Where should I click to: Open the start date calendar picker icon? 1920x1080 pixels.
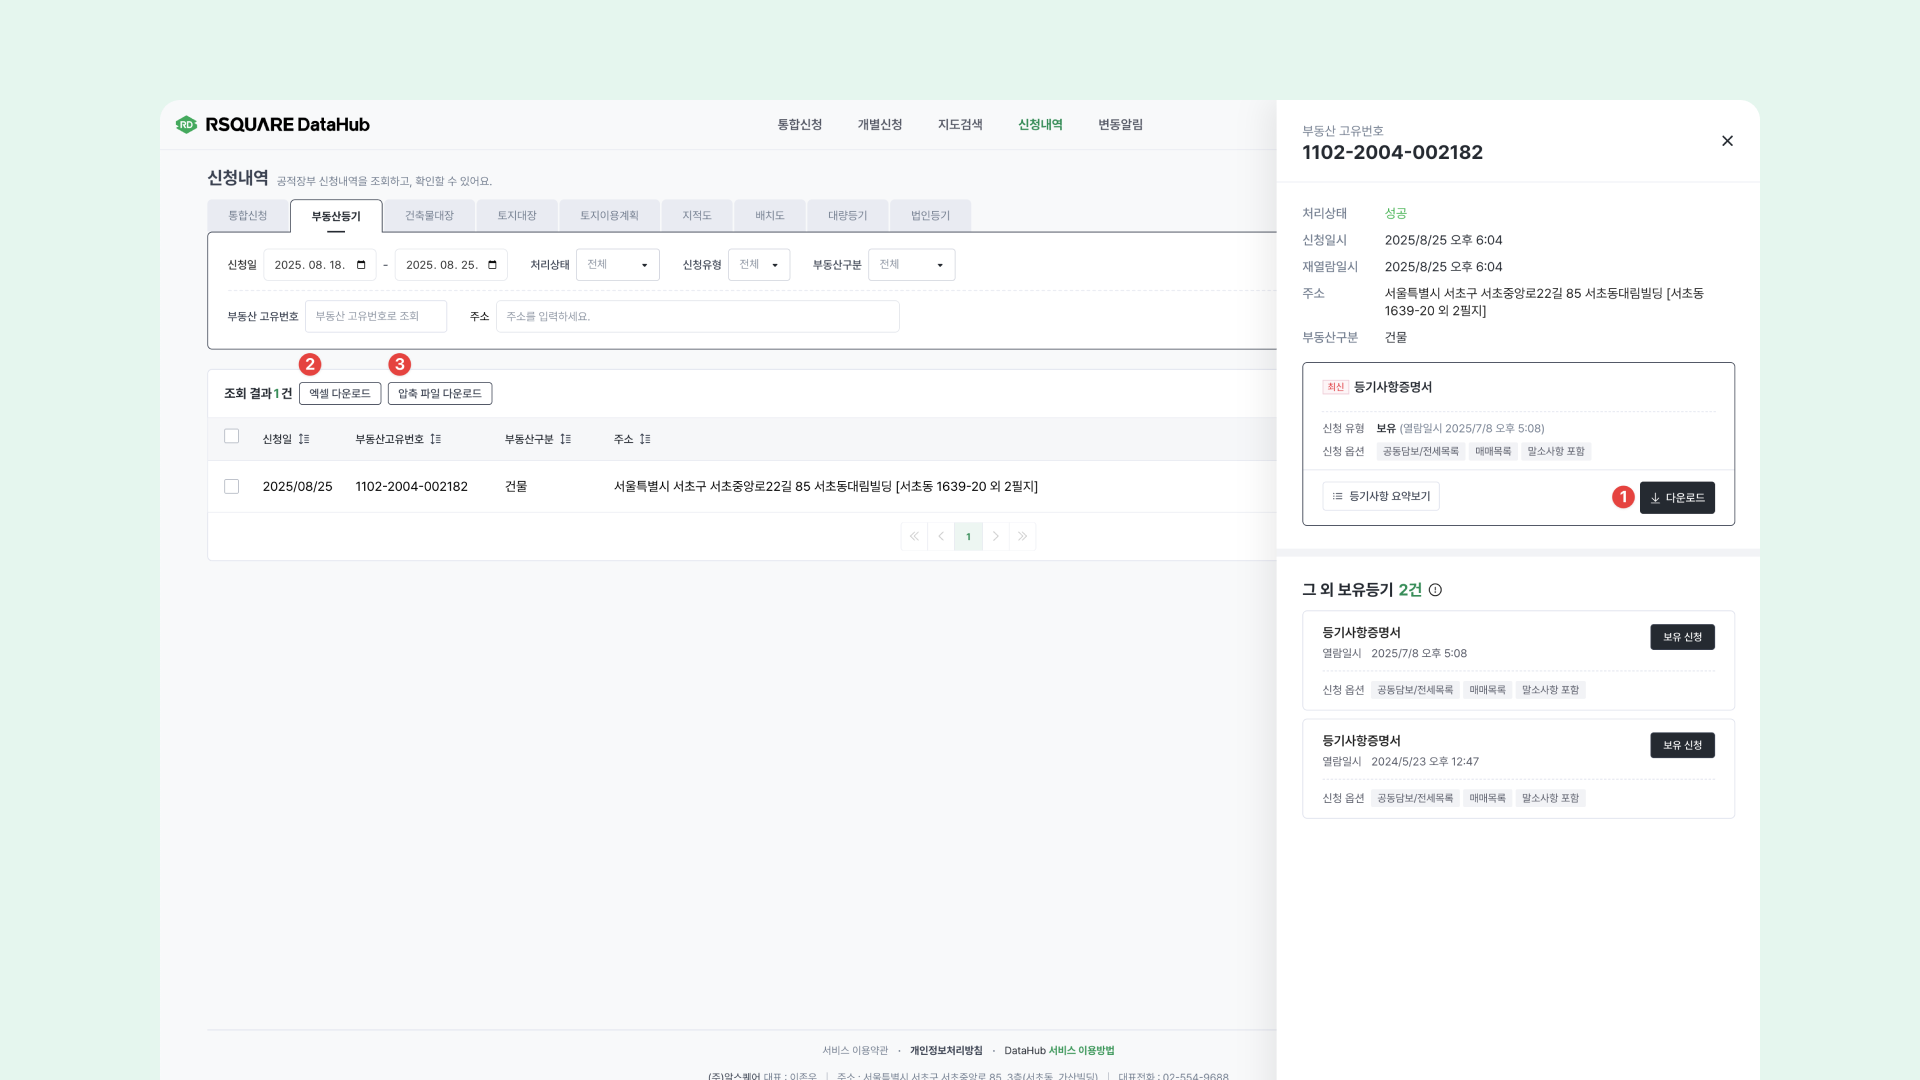361,265
